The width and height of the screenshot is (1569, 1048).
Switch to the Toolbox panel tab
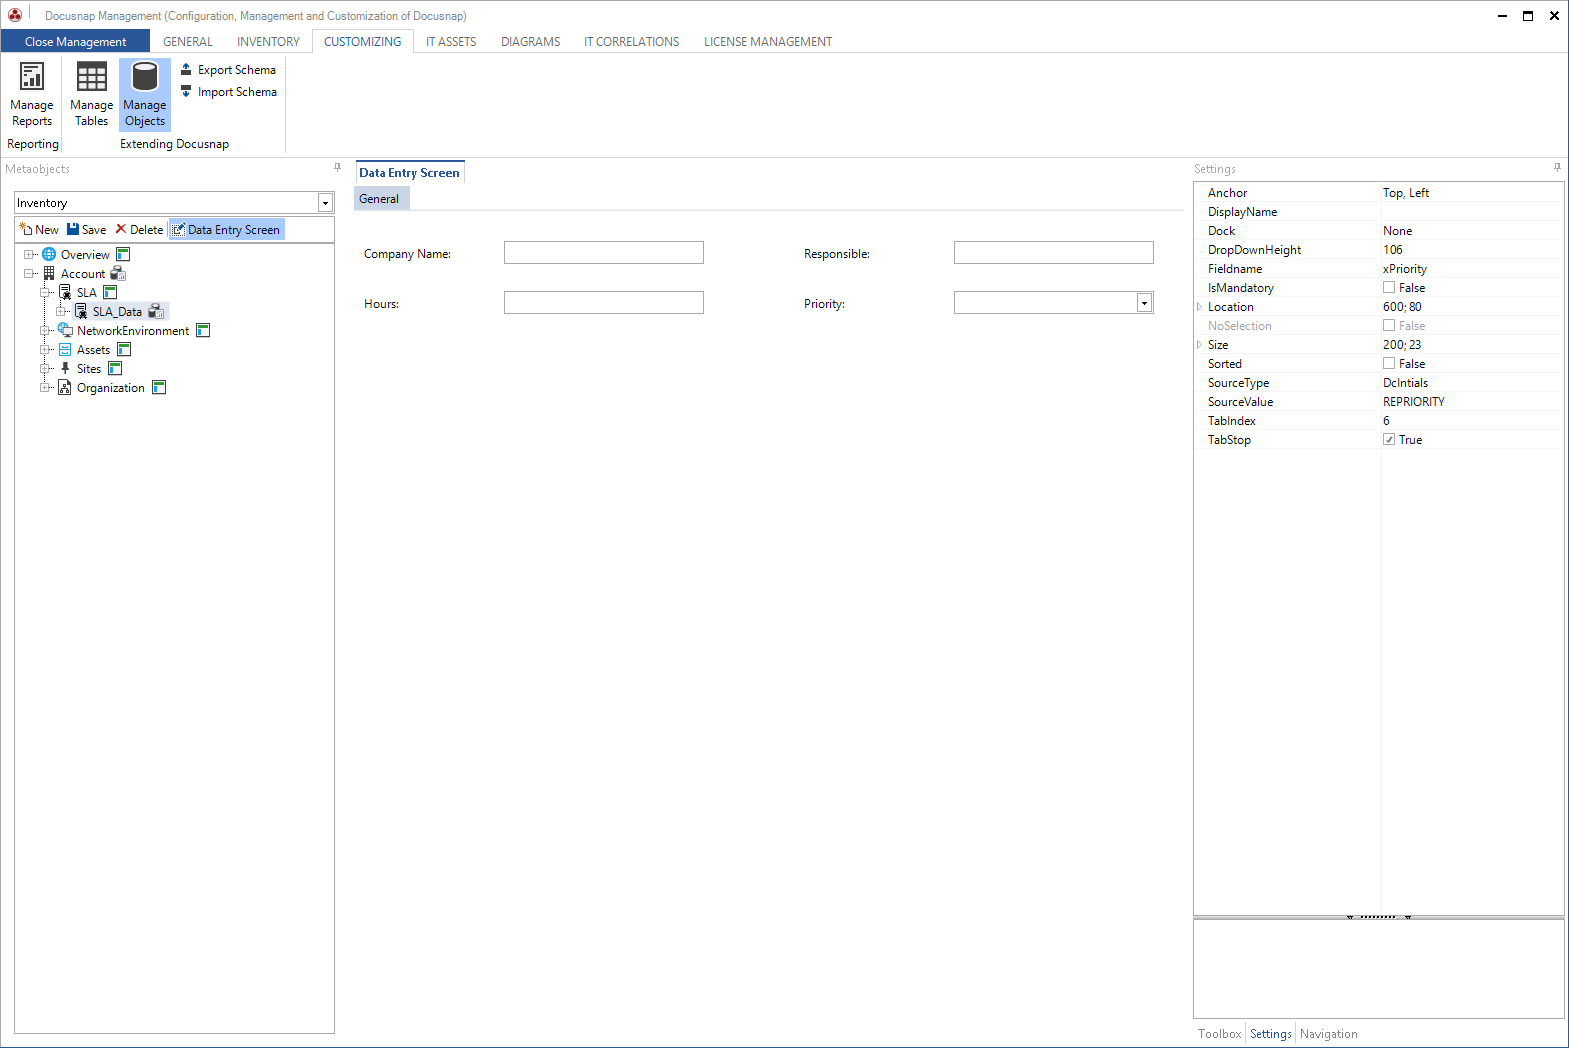click(1219, 1034)
